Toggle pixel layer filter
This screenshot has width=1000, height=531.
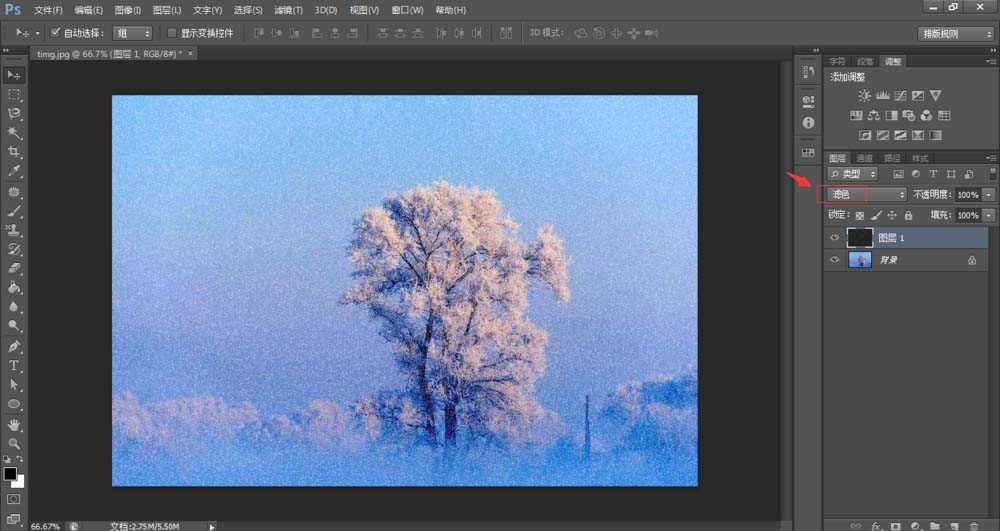(899, 174)
